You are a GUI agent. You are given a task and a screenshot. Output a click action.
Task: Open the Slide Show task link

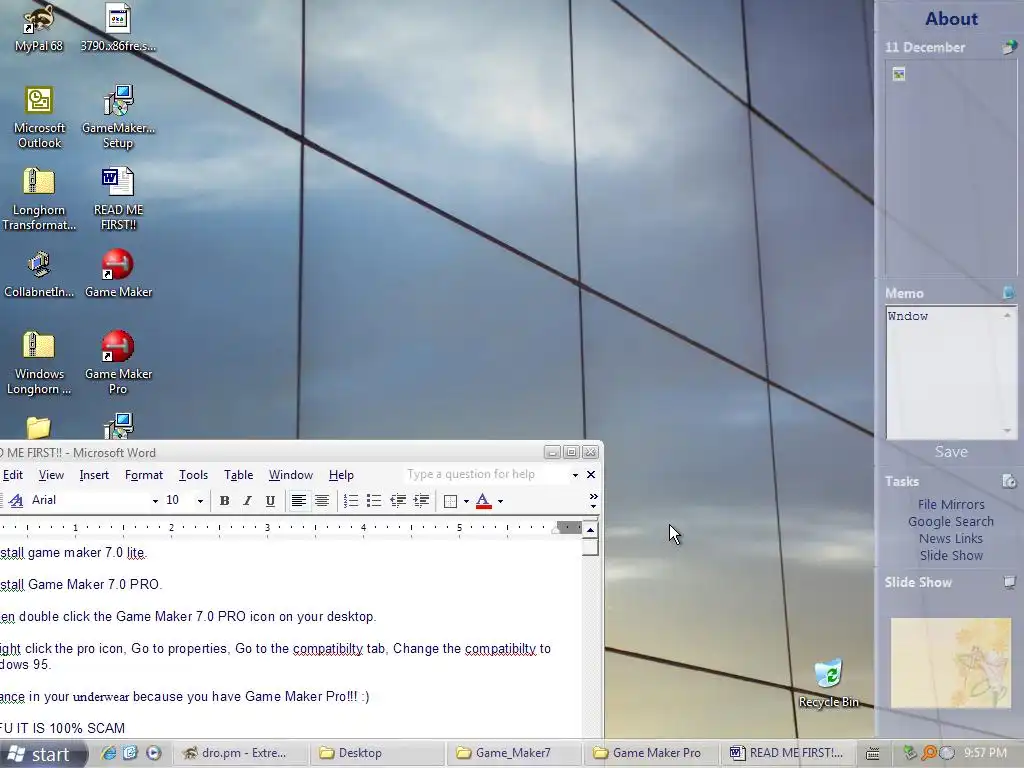click(951, 555)
